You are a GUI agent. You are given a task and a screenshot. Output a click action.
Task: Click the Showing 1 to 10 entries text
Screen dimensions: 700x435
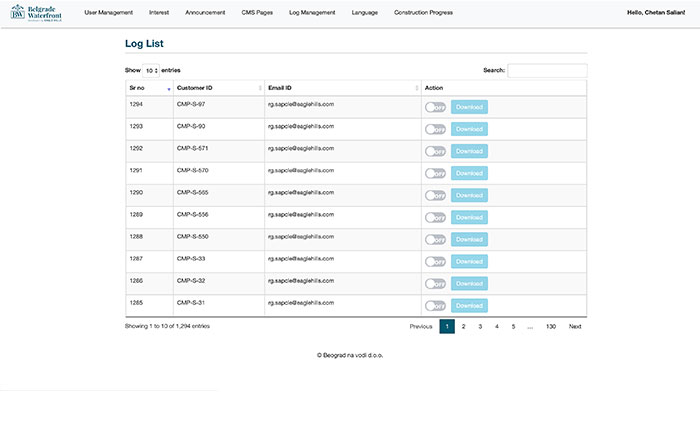(x=167, y=326)
